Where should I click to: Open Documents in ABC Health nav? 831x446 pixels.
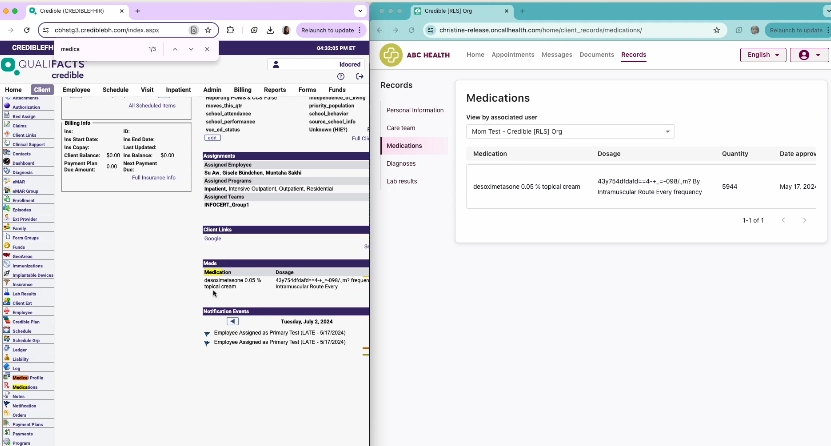click(596, 55)
